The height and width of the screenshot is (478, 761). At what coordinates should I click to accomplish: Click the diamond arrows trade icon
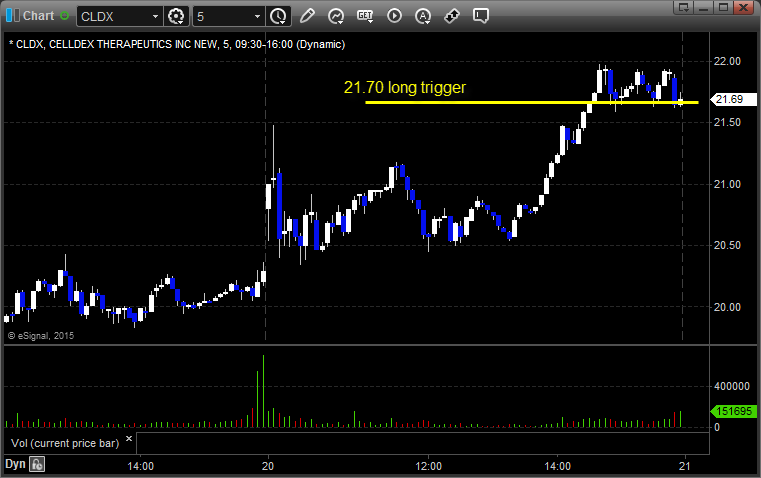(x=452, y=16)
